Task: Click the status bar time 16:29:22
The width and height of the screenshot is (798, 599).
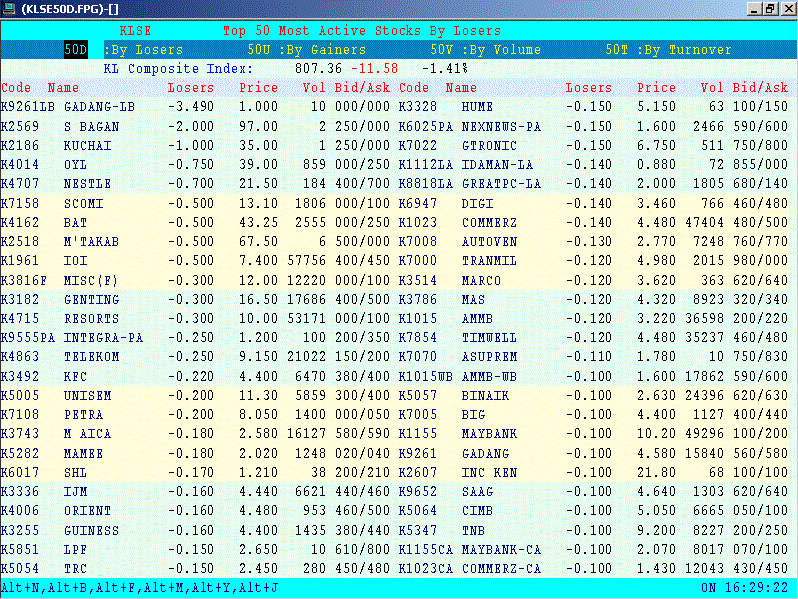Action: pyautogui.click(x=757, y=588)
